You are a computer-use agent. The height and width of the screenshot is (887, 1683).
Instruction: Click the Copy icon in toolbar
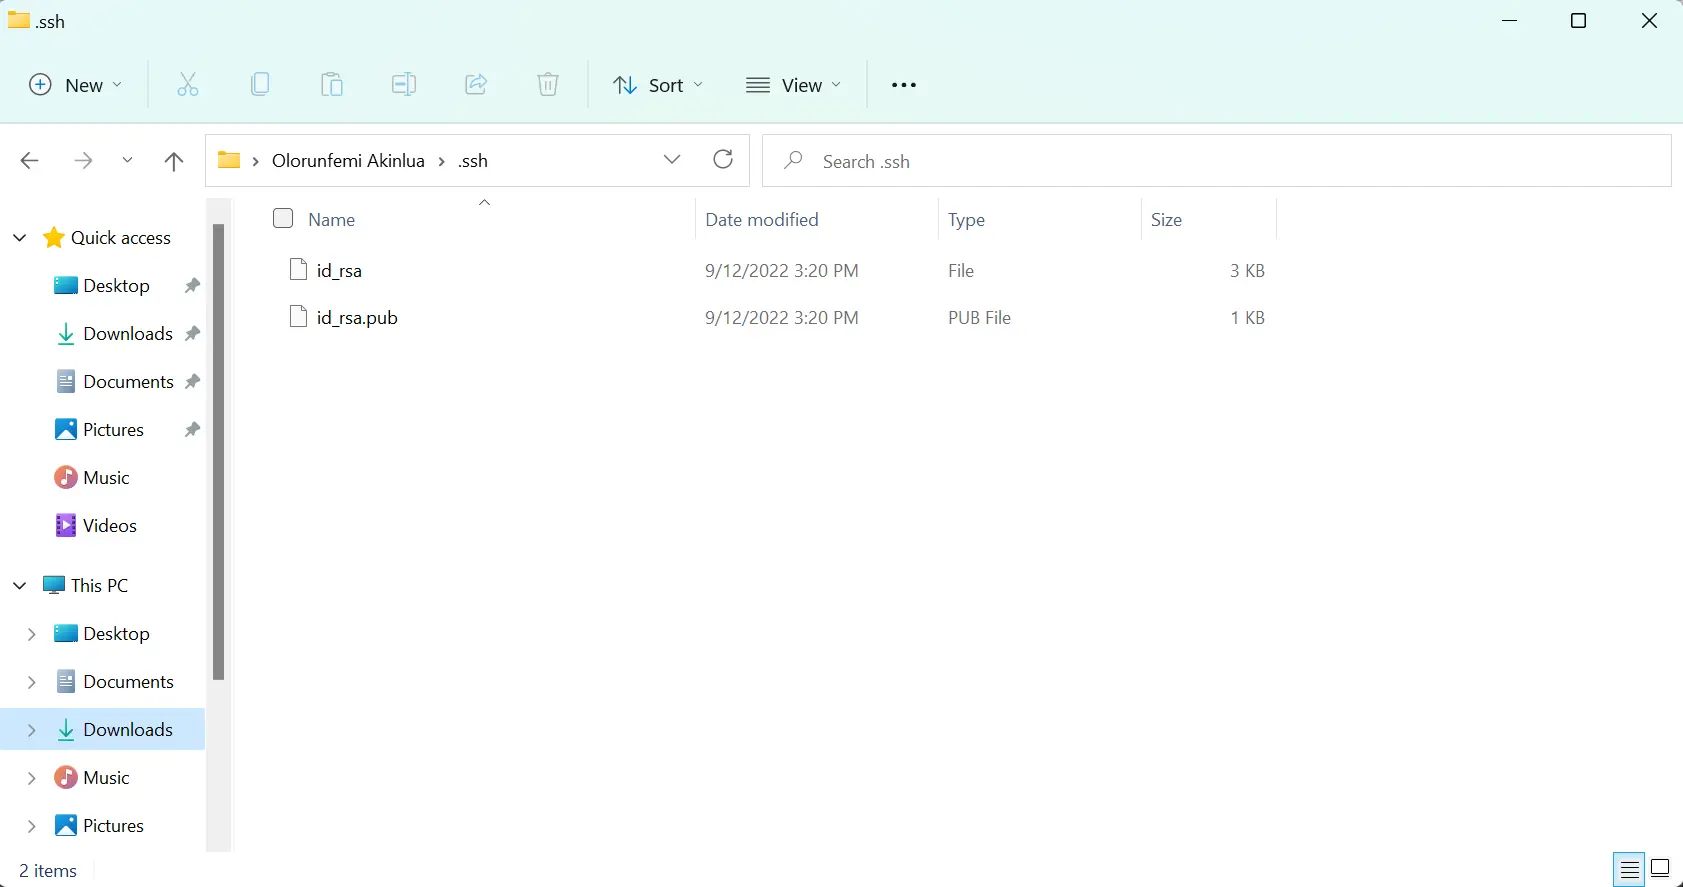pos(260,85)
